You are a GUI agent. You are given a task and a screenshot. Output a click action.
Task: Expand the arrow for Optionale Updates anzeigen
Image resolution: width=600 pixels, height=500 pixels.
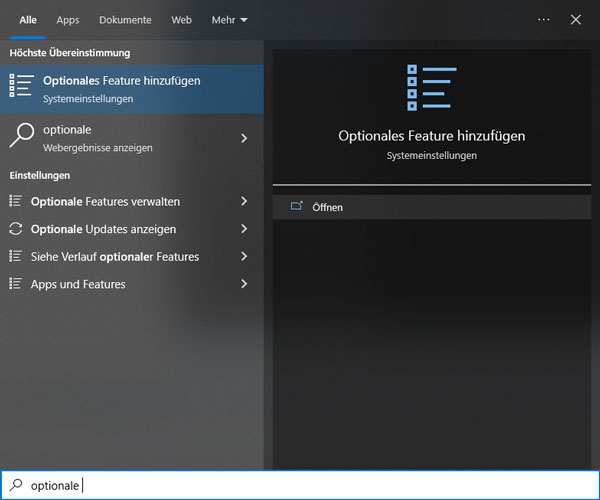(244, 229)
